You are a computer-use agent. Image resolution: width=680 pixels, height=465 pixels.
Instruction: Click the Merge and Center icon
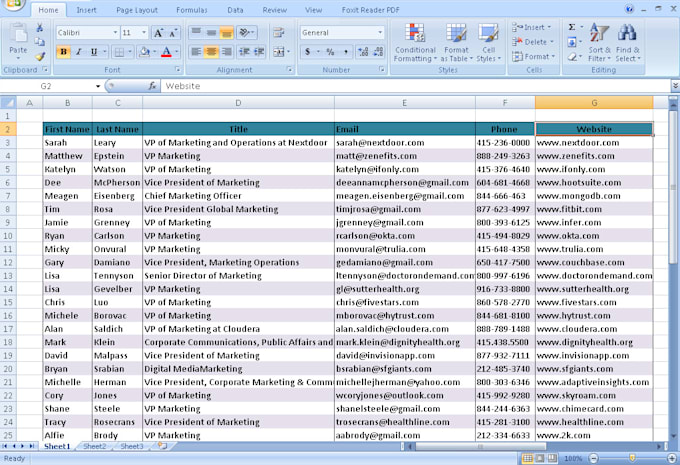278,52
